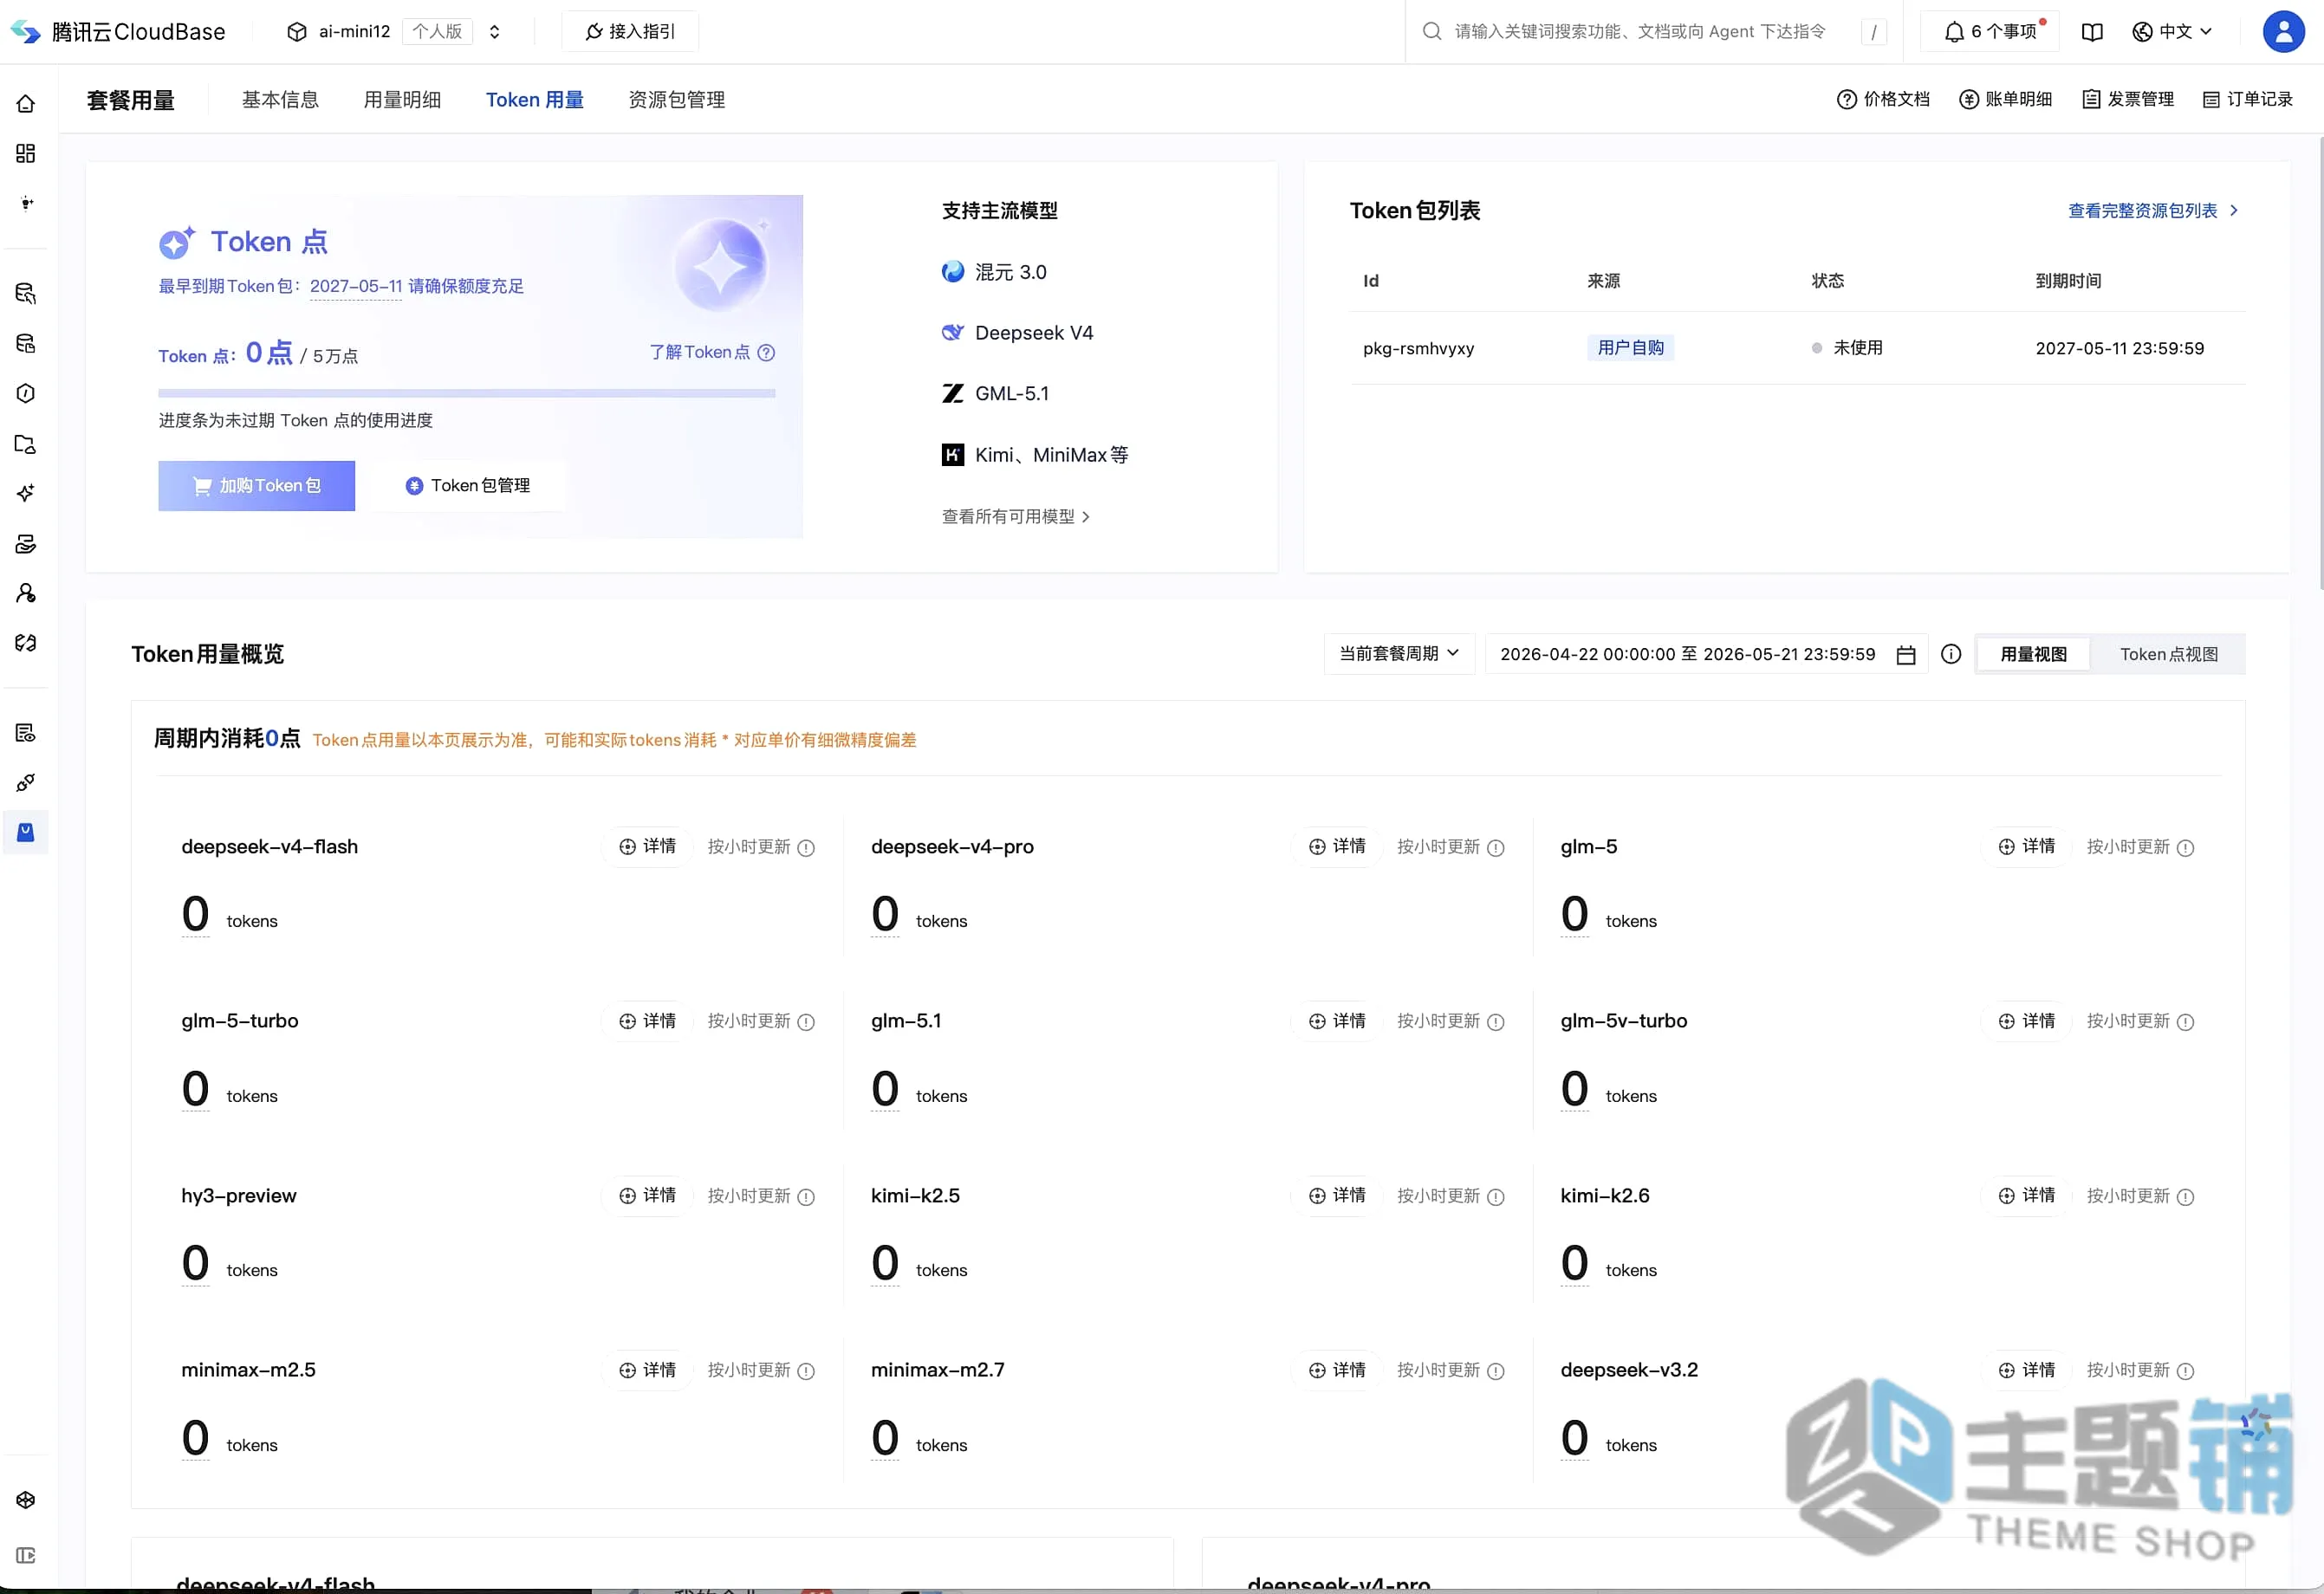The width and height of the screenshot is (2324, 1594).
Task: Click the info icon beside kimi-k2.5 hourly update
Action: 1496,1197
